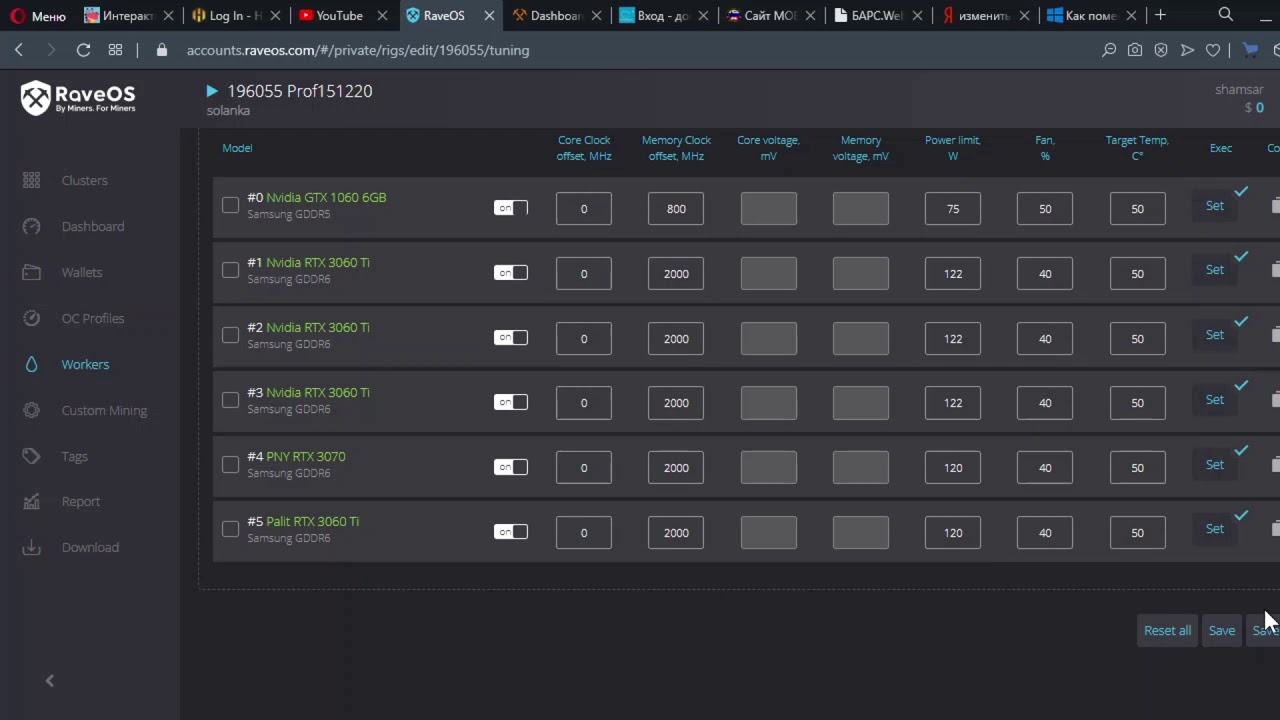Click memory voltage field for #0 GTX 1060
Image resolution: width=1280 pixels, height=720 pixels.
(x=861, y=209)
